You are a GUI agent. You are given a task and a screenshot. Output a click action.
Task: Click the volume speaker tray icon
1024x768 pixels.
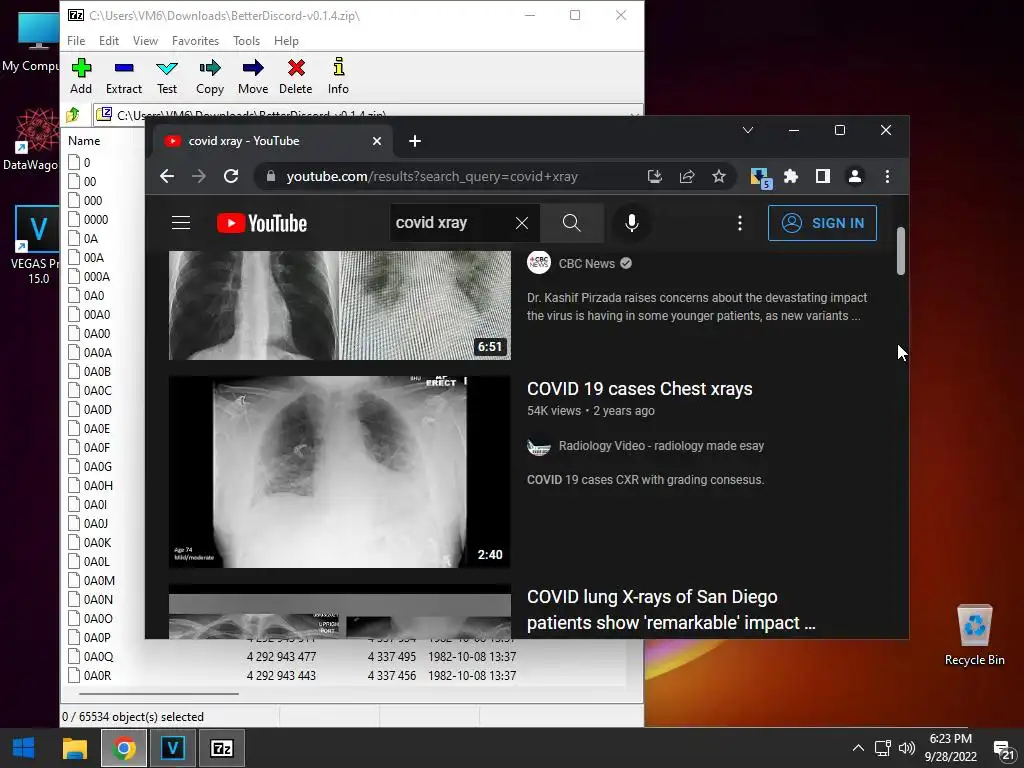[x=906, y=748]
